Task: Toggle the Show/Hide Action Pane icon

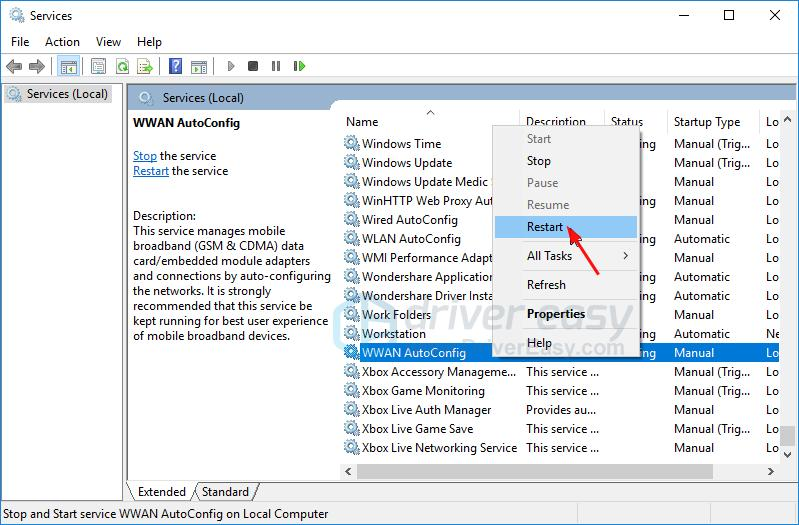Action: pos(199,66)
